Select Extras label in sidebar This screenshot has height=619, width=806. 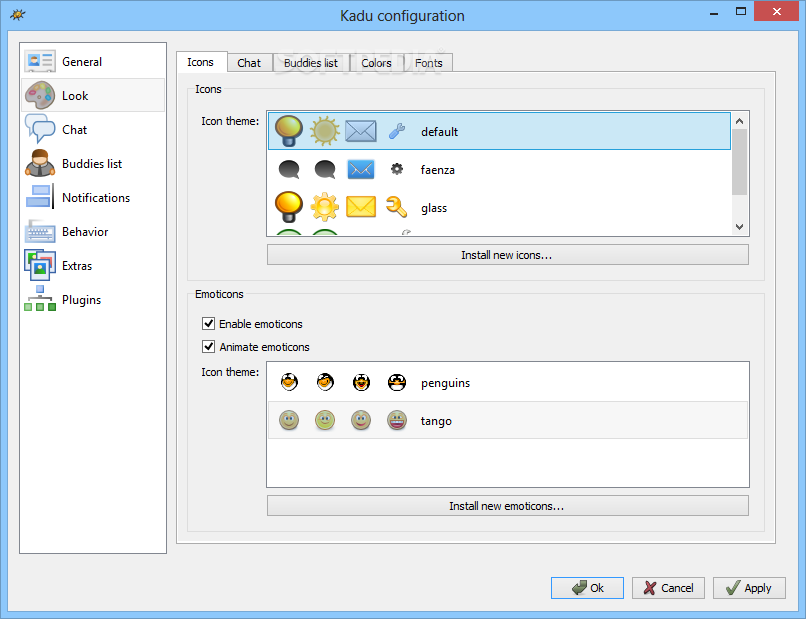77,266
